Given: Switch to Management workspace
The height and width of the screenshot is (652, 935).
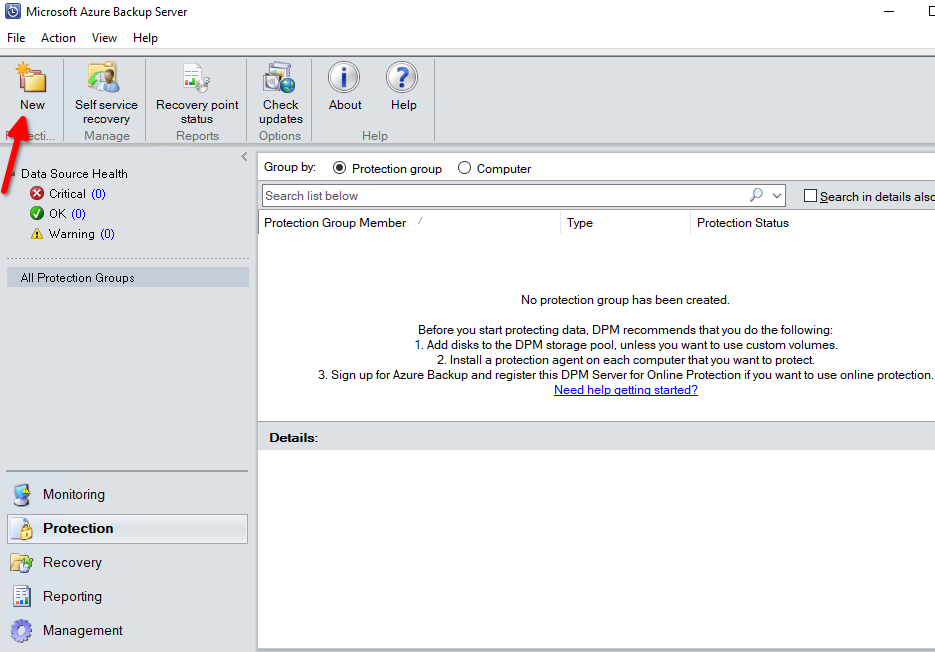Looking at the screenshot, I should pyautogui.click(x=128, y=631).
